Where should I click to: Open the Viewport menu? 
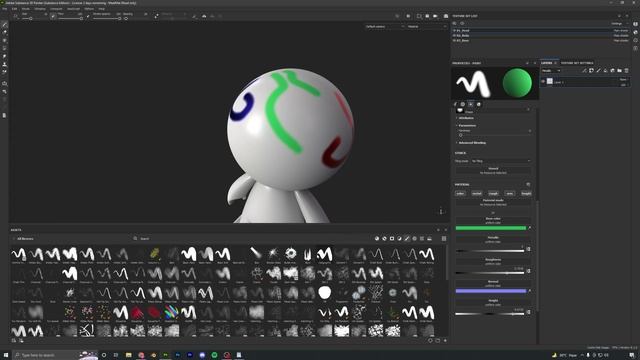tap(56, 9)
